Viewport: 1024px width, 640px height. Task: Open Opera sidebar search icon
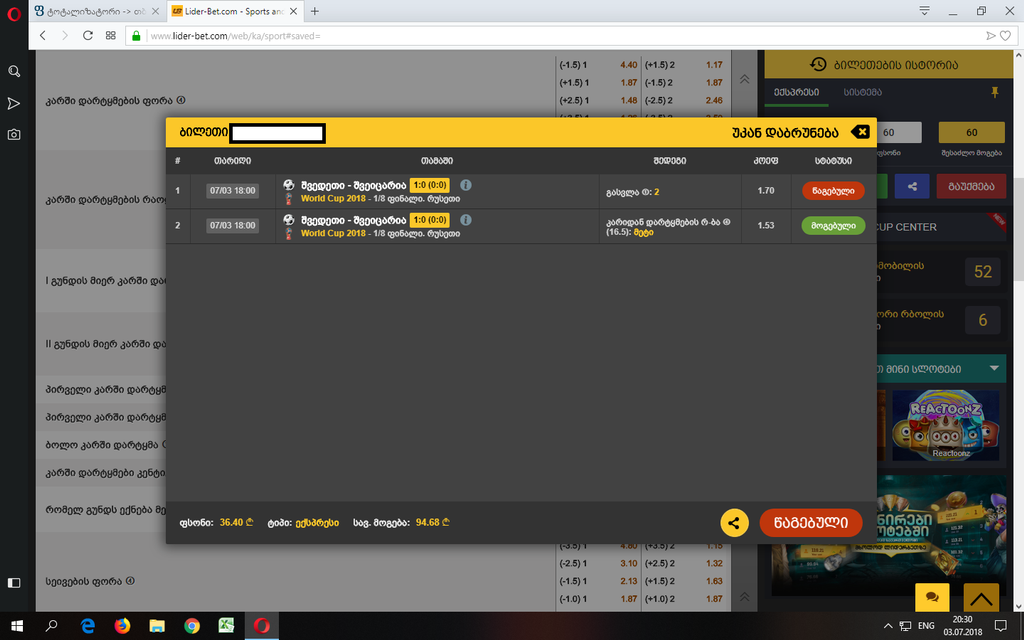[14, 71]
